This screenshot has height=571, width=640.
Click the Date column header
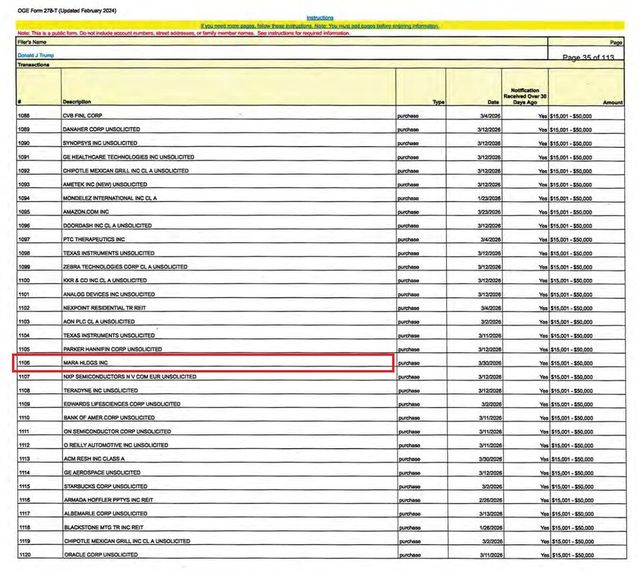click(493, 102)
